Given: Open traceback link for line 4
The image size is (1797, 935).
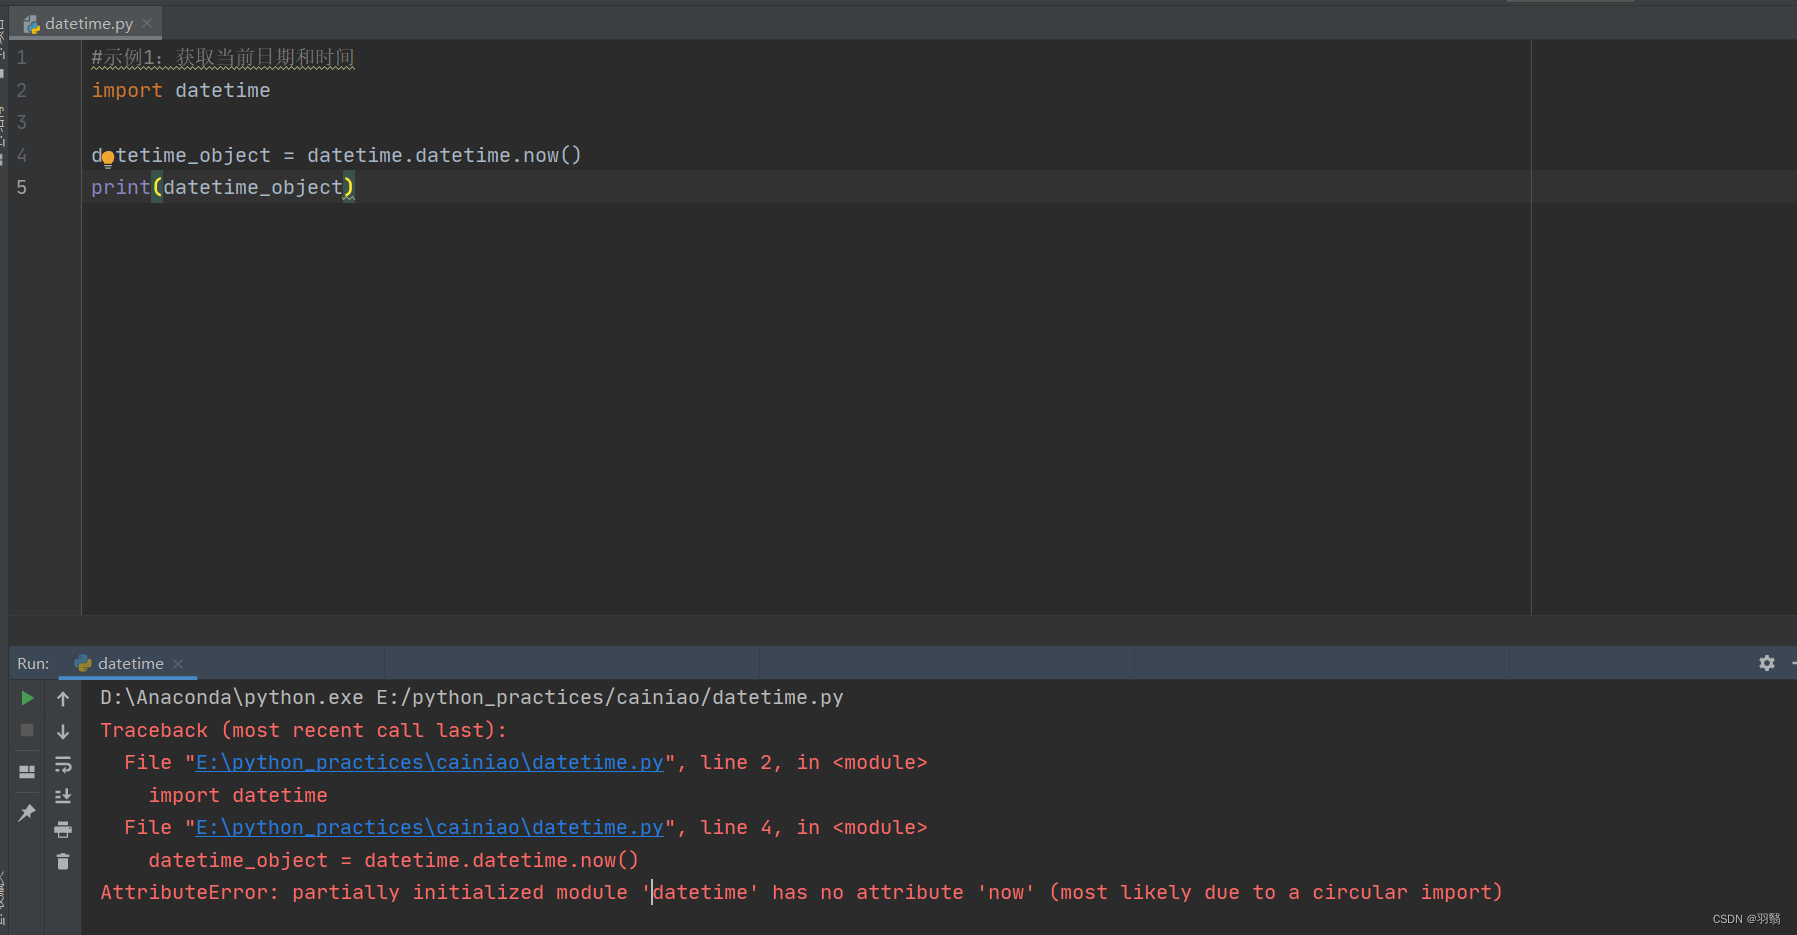Looking at the screenshot, I should [430, 827].
